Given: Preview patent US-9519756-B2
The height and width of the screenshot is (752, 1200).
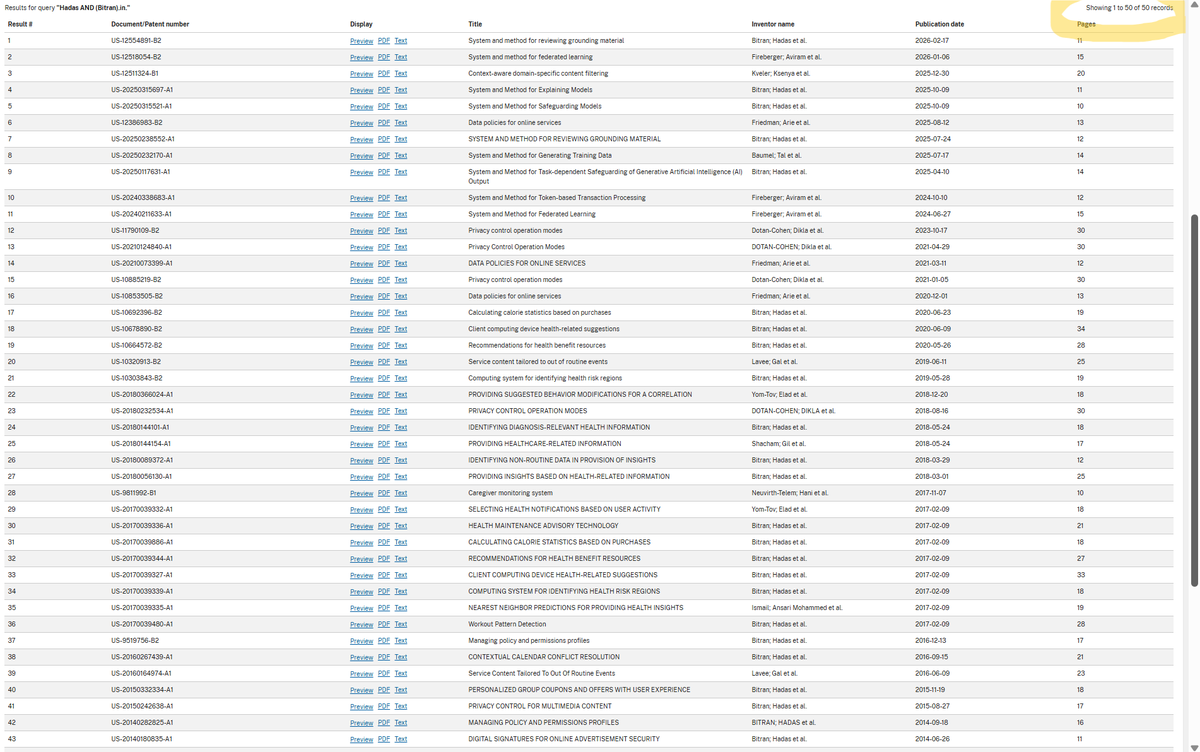Looking at the screenshot, I should 361,641.
